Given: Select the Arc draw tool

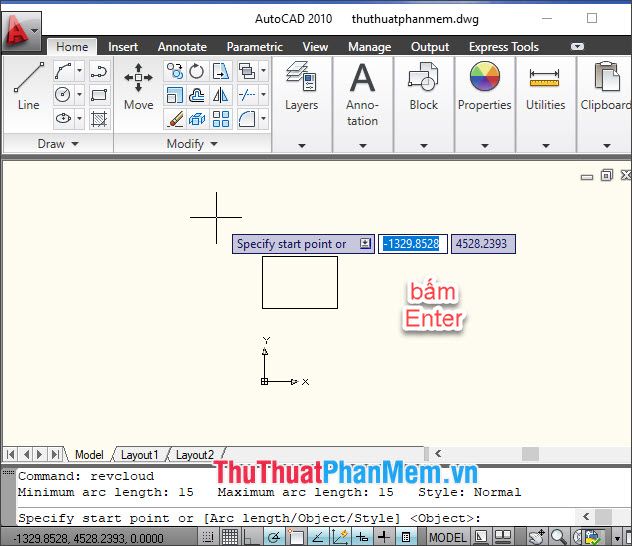Looking at the screenshot, I should (63, 72).
